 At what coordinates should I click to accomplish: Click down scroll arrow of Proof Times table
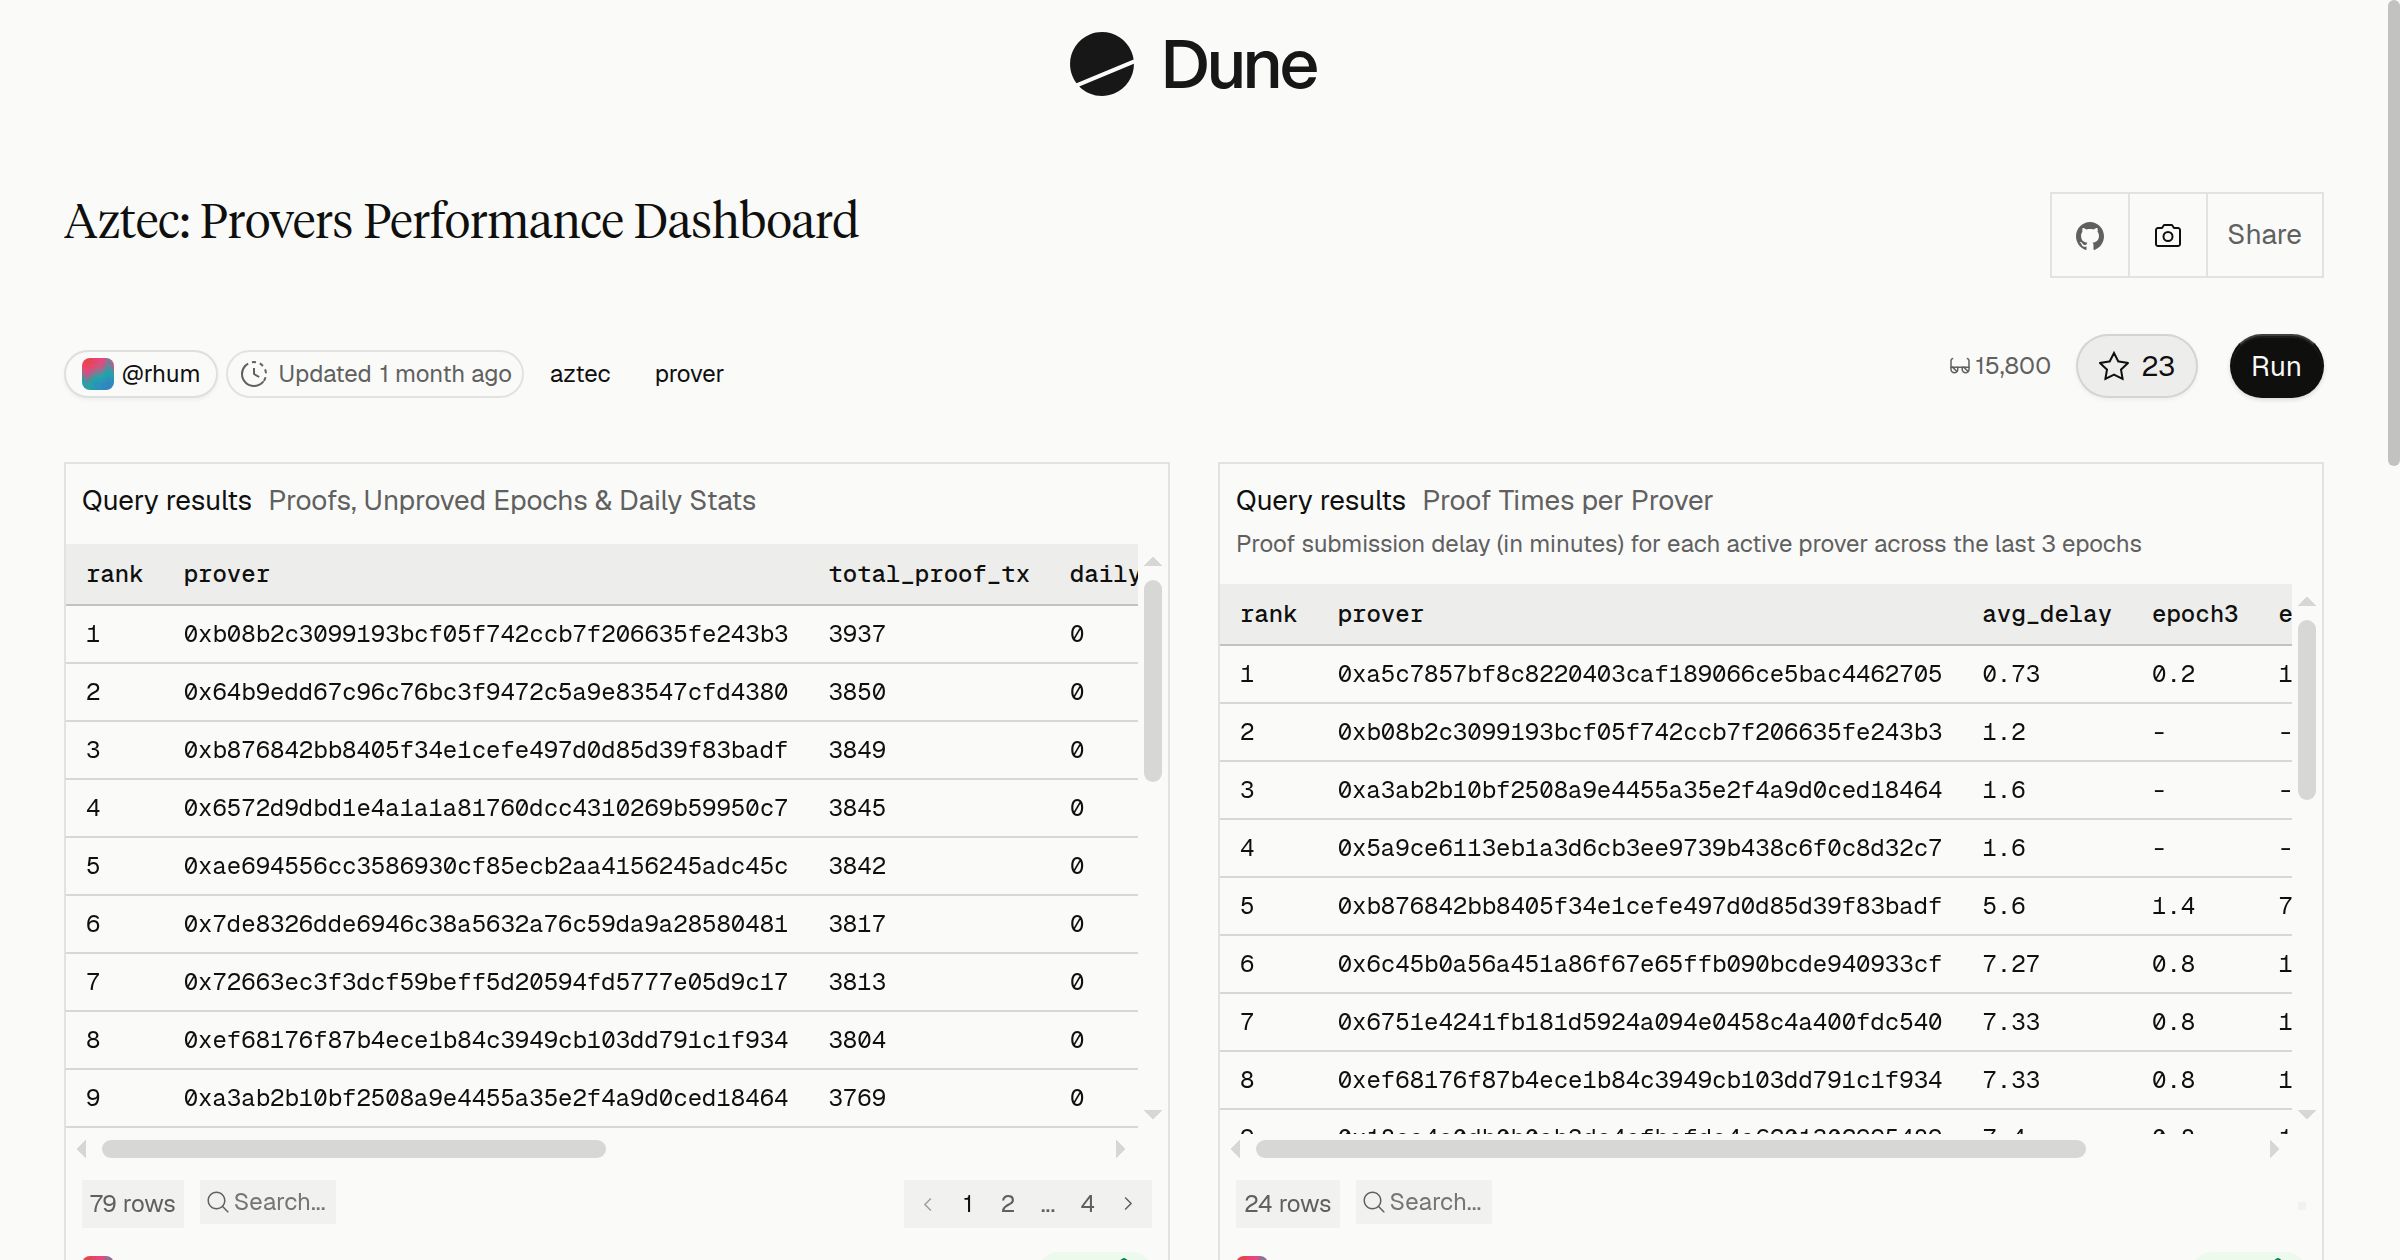click(x=2307, y=1114)
